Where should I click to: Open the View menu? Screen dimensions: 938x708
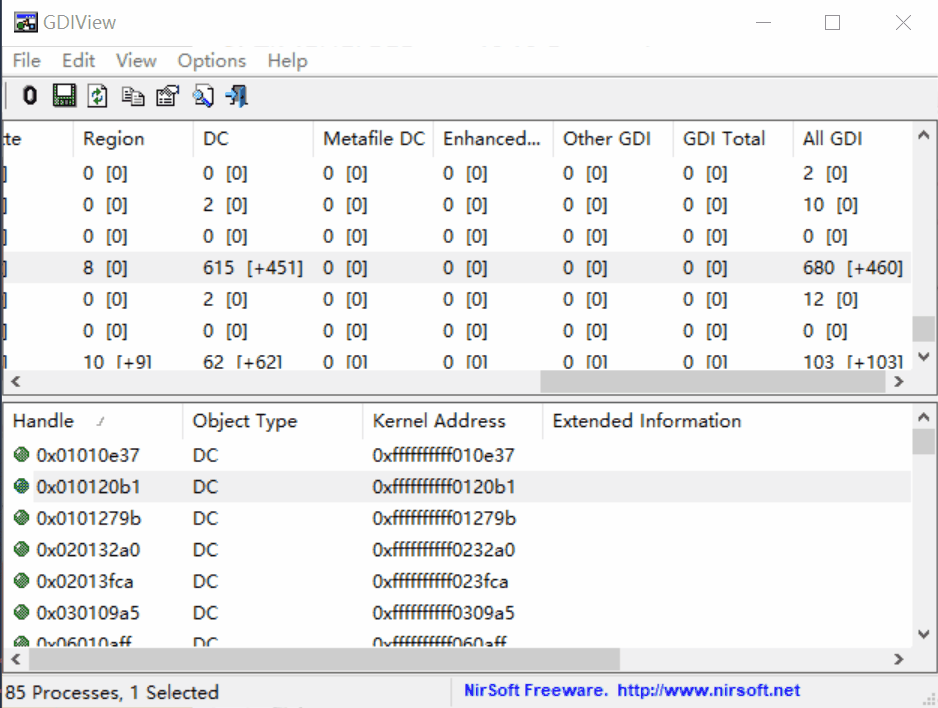pos(135,60)
